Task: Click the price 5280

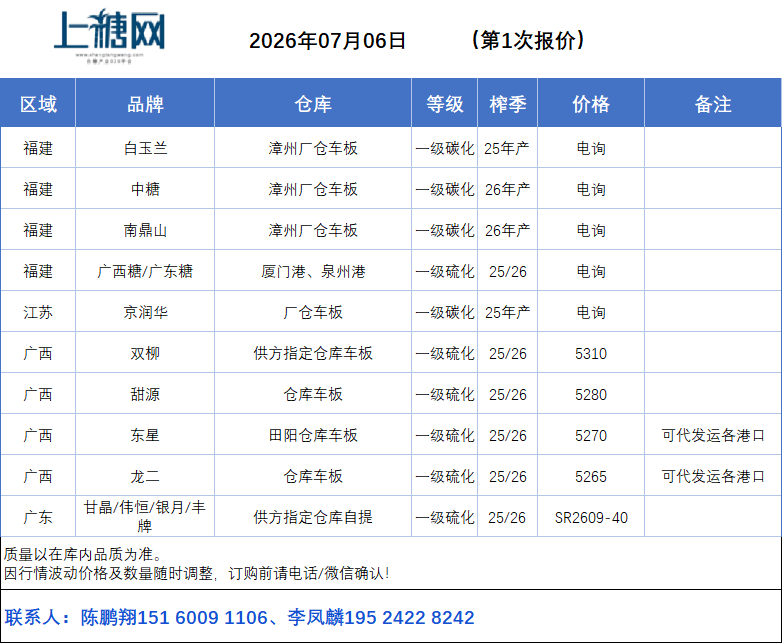Action: pos(591,394)
